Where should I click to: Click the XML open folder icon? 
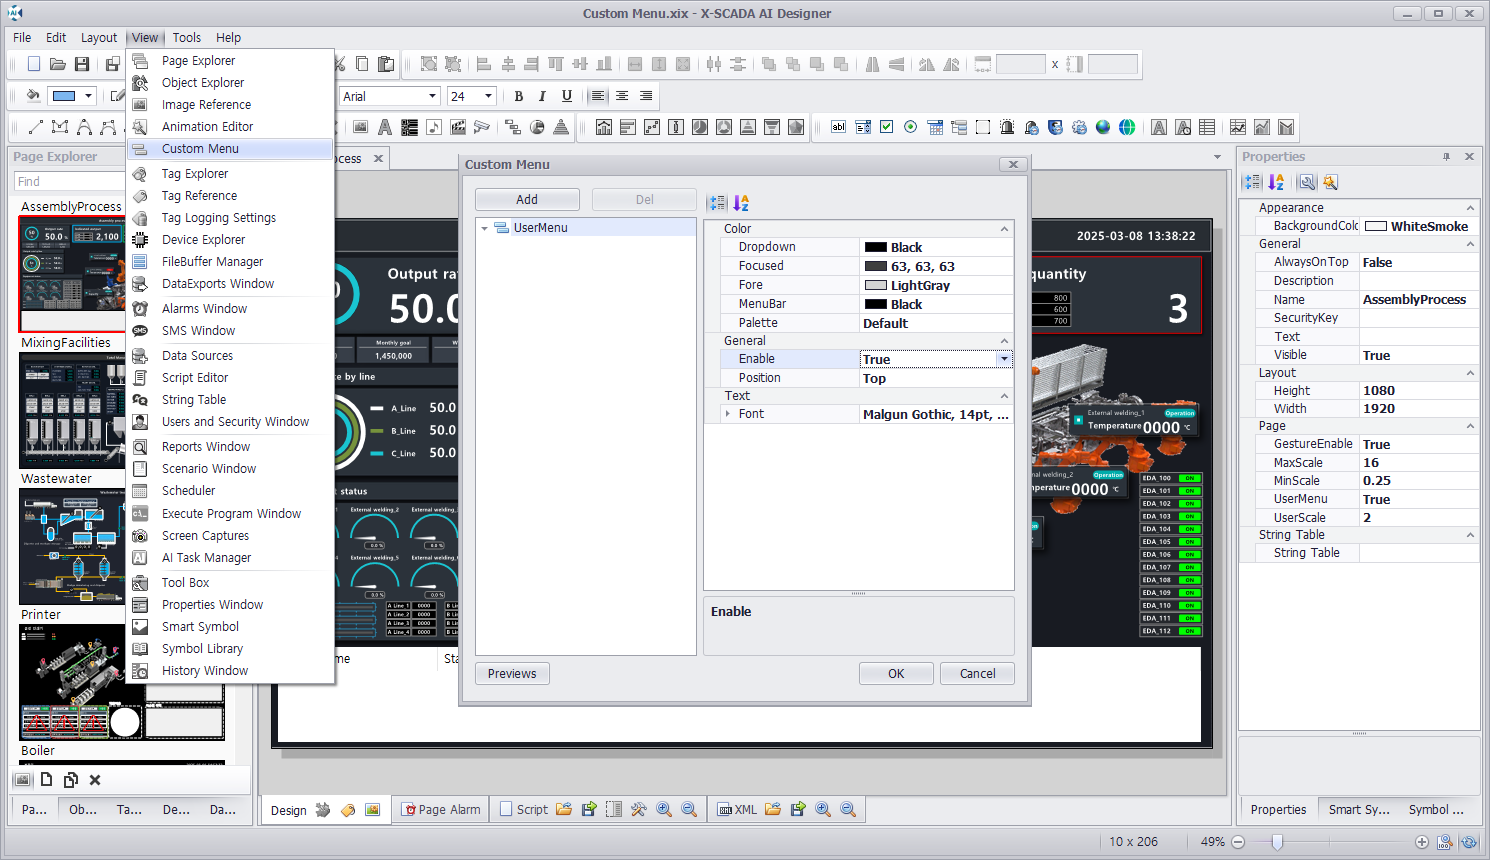tap(773, 809)
